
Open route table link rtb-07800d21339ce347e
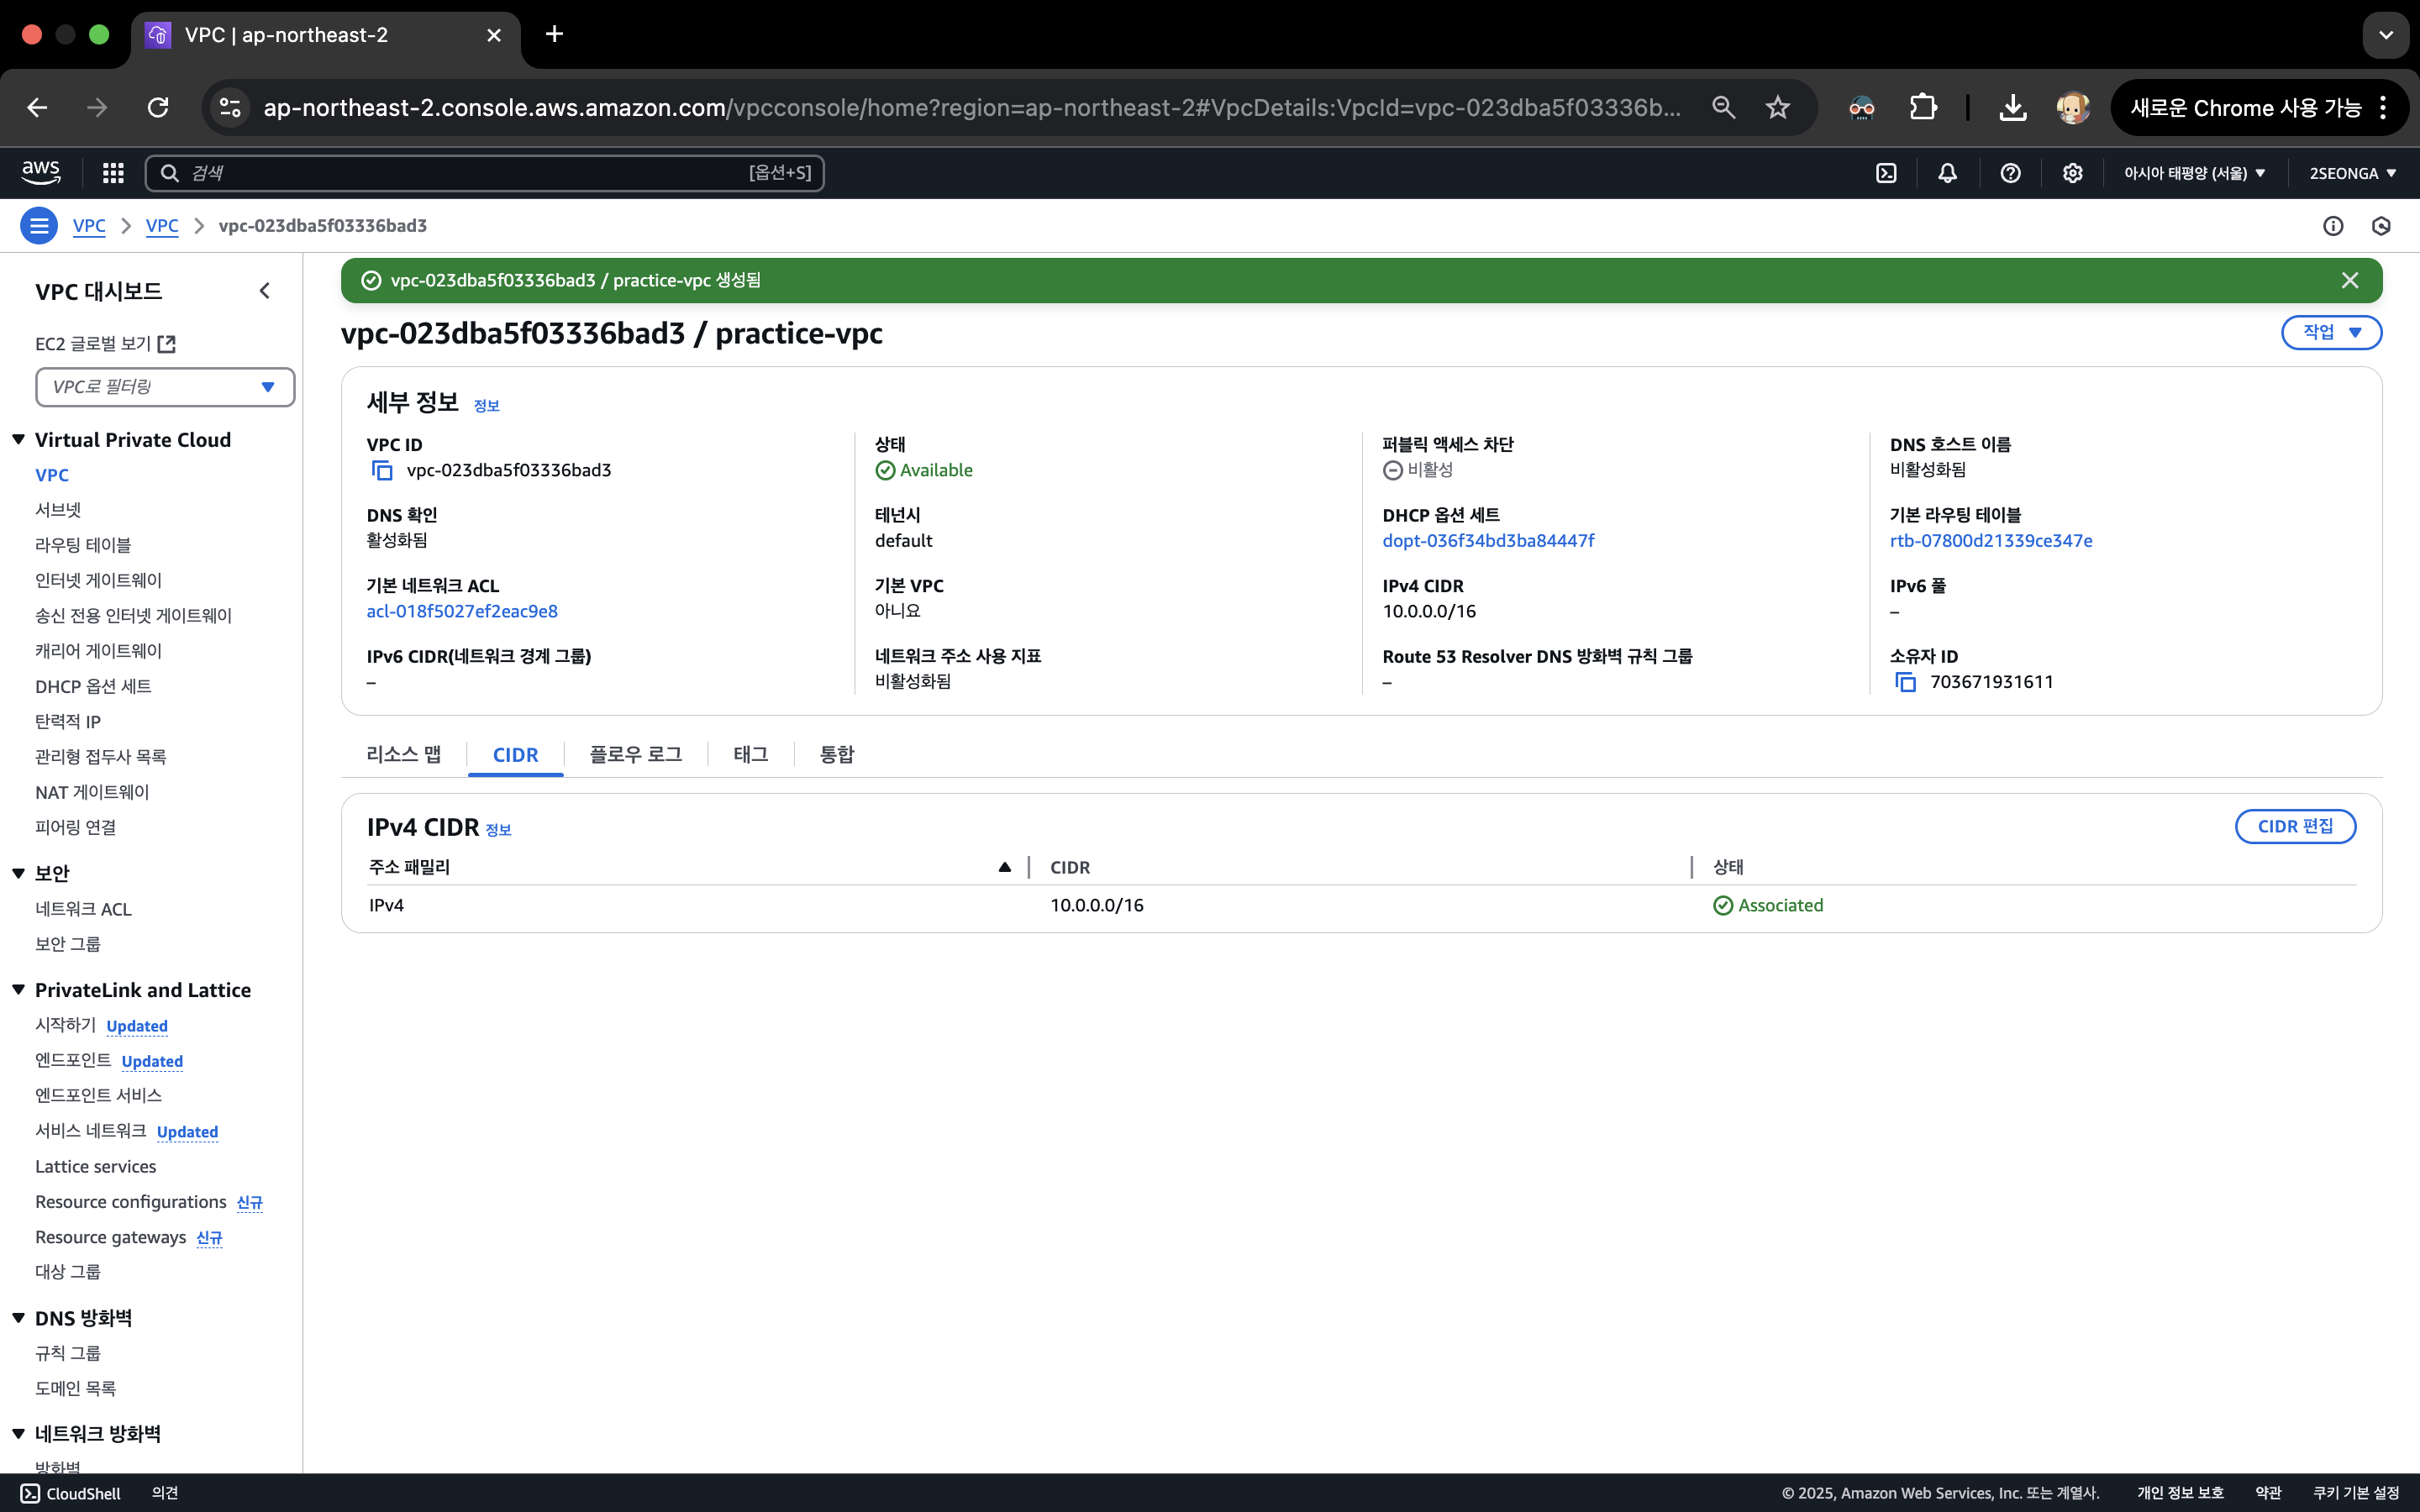point(1990,541)
